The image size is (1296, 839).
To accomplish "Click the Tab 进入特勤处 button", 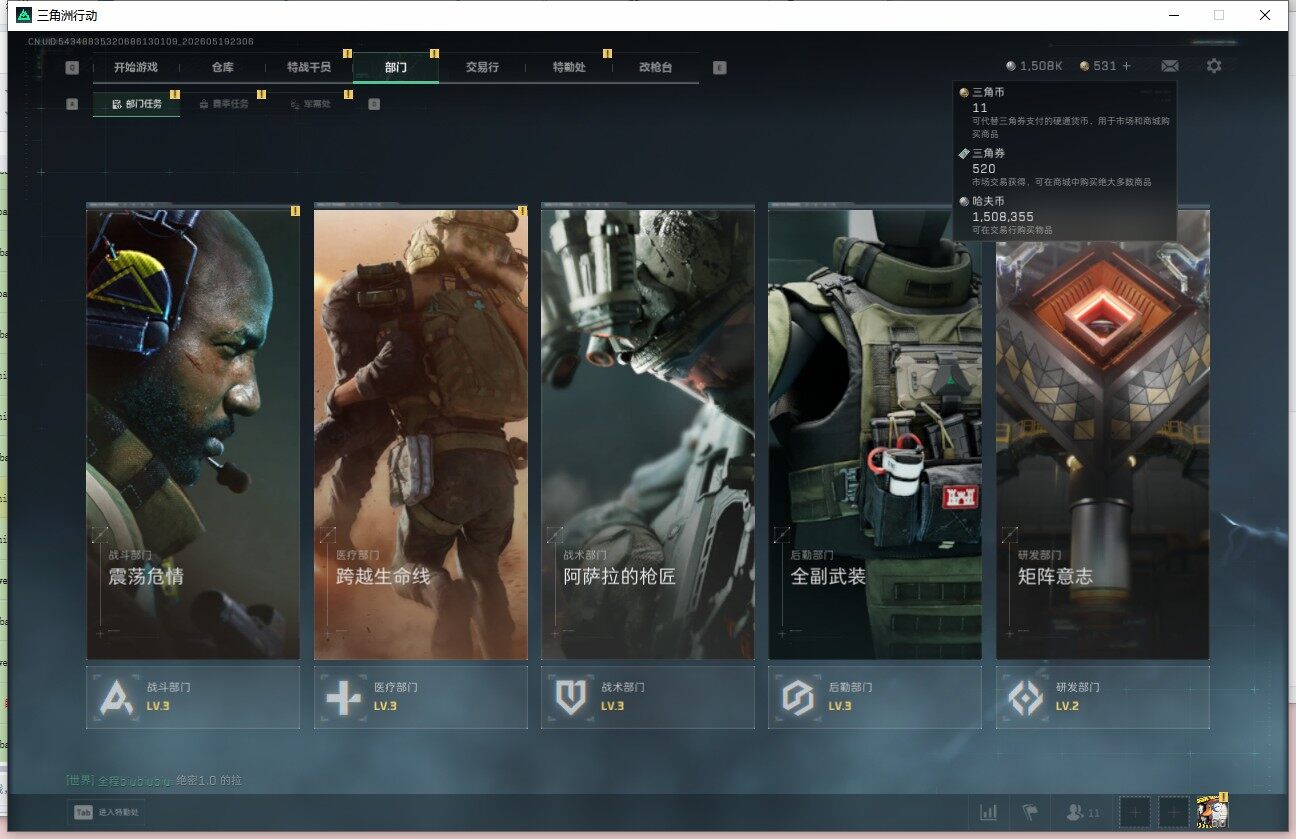I will click(107, 812).
